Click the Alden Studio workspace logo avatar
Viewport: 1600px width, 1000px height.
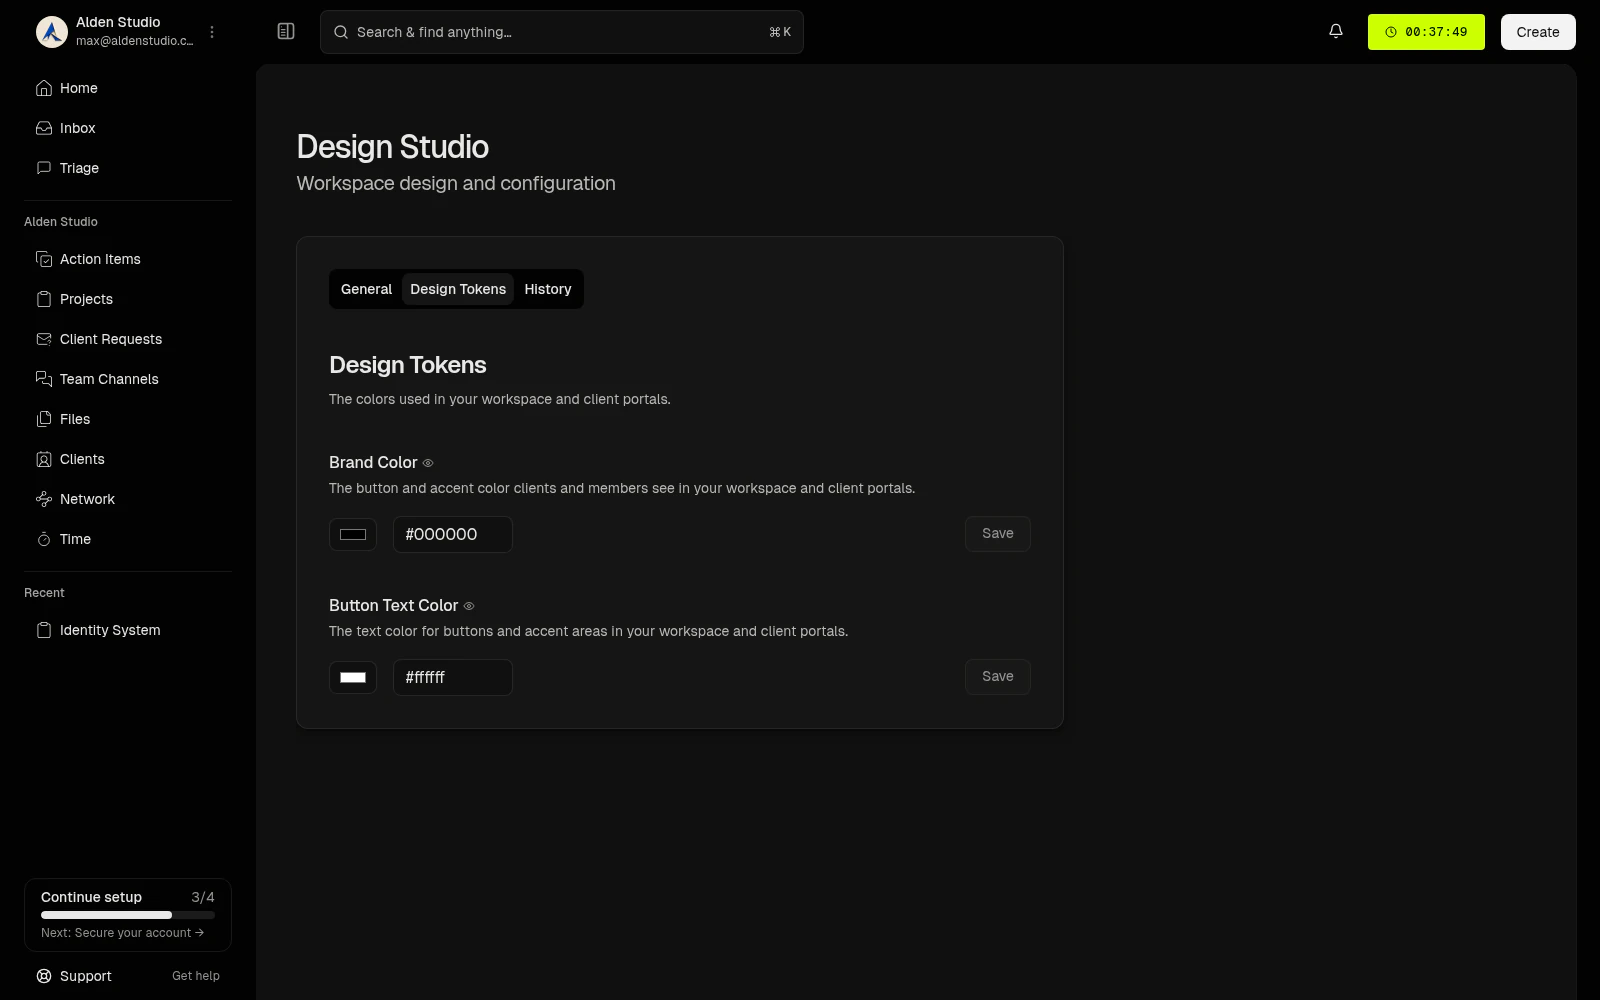pos(52,32)
